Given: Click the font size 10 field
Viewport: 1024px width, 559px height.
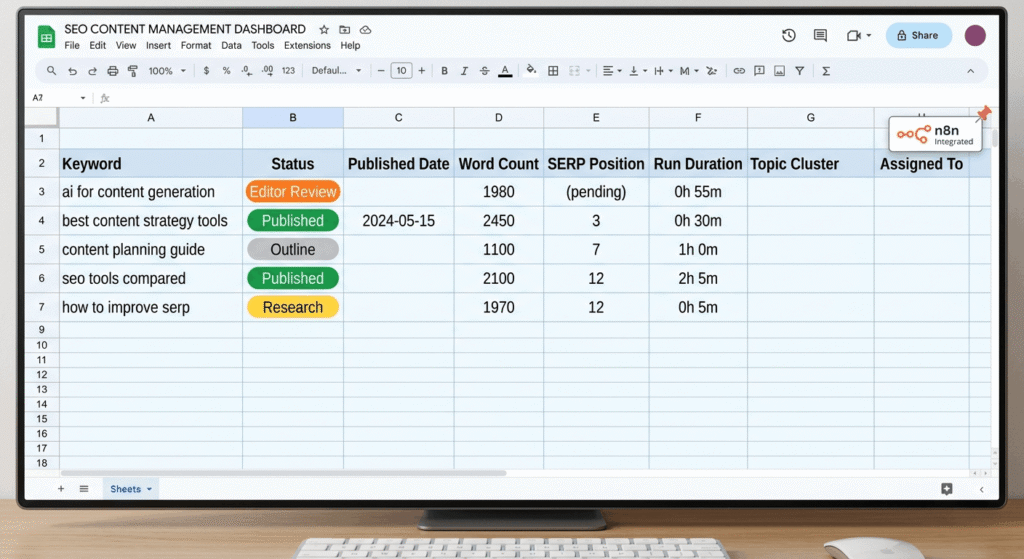Looking at the screenshot, I should click(401, 71).
